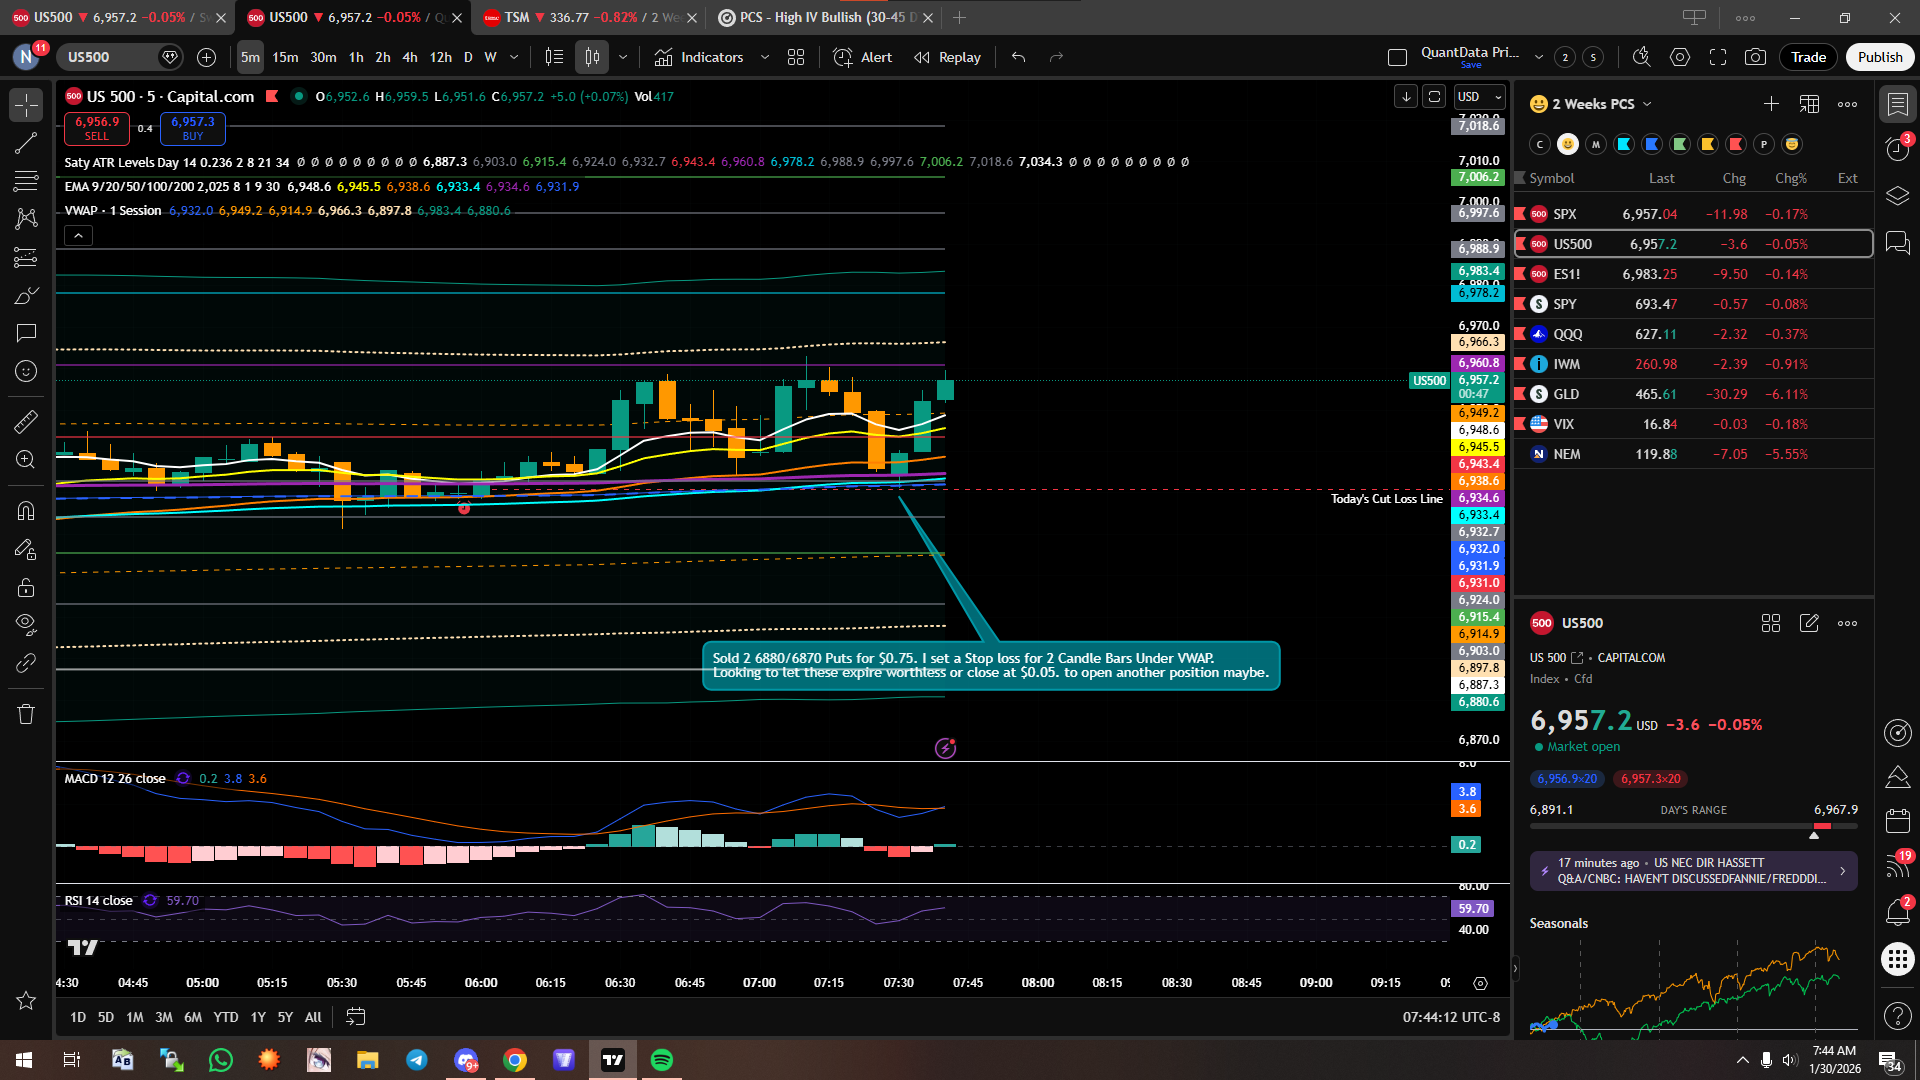Take a chart snapshot with camera icon
Screen dimensions: 1920x1080
pyautogui.click(x=1755, y=57)
